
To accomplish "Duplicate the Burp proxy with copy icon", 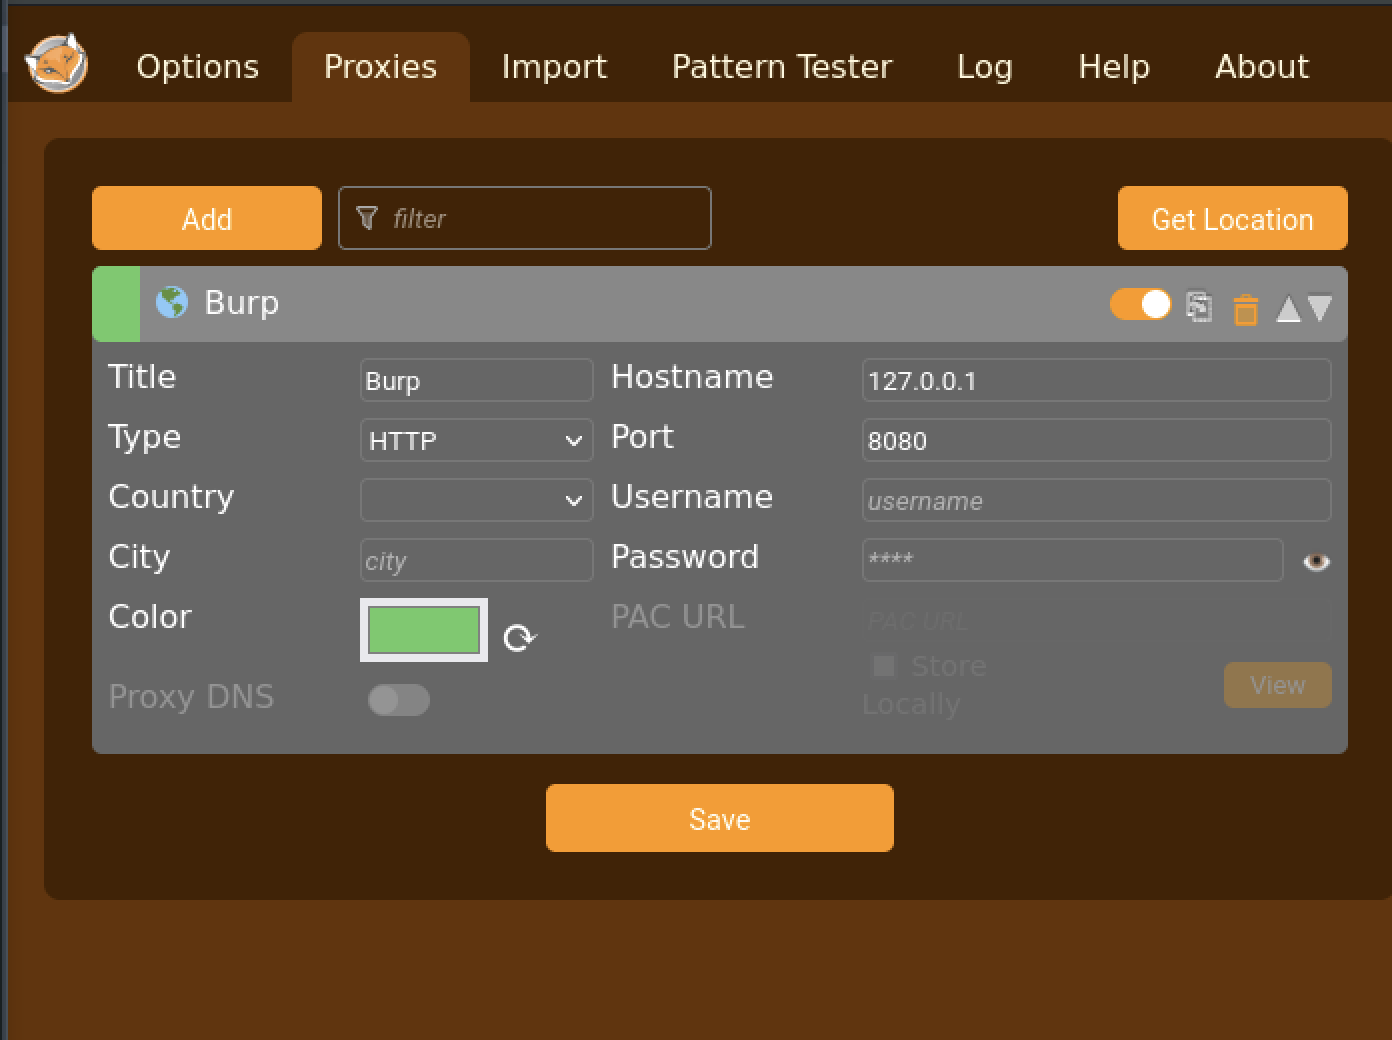I will [x=1199, y=307].
